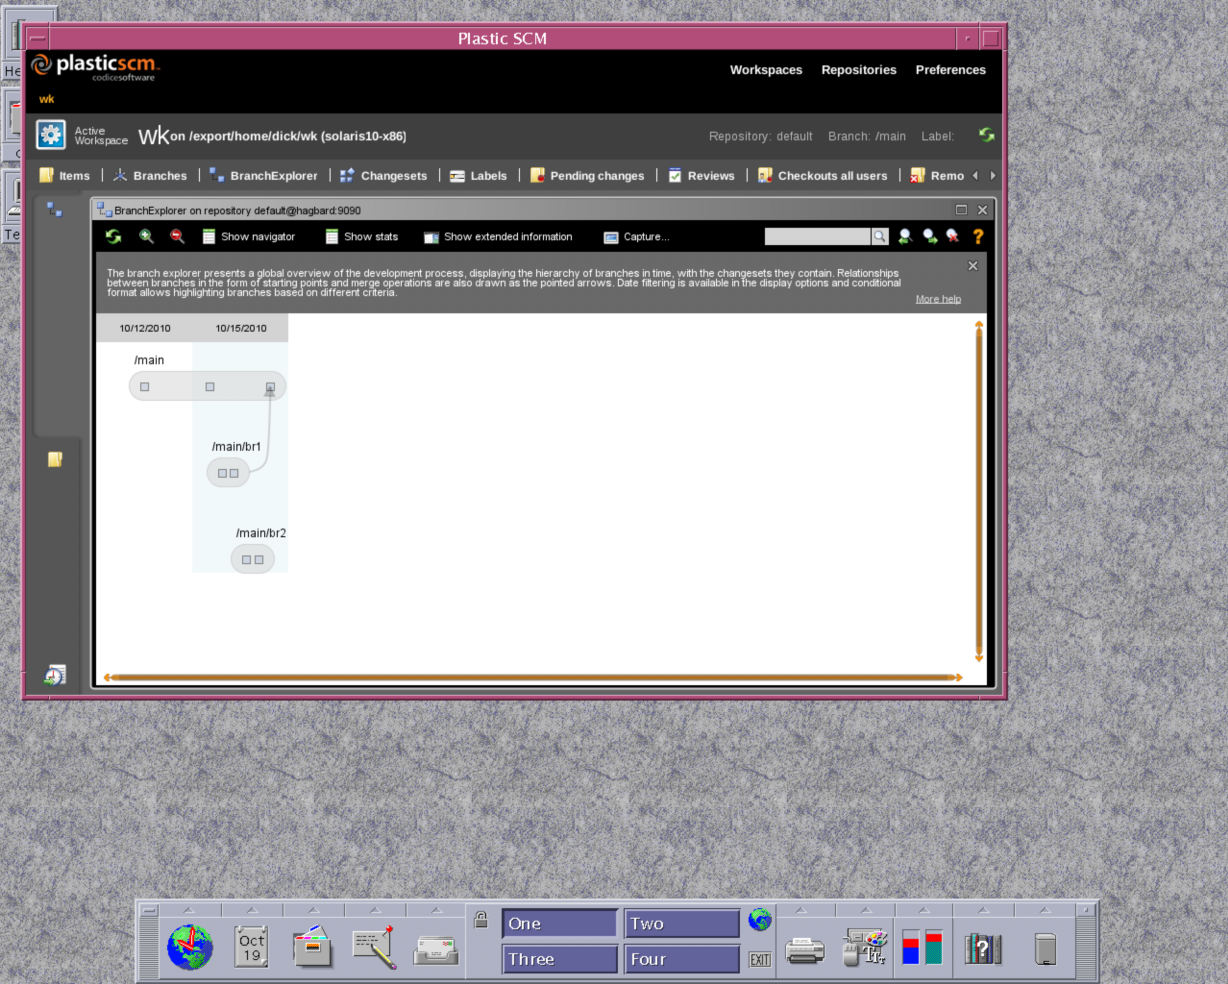
Task: Click the horizontal orange scrollbar of diagram
Action: coord(533,677)
